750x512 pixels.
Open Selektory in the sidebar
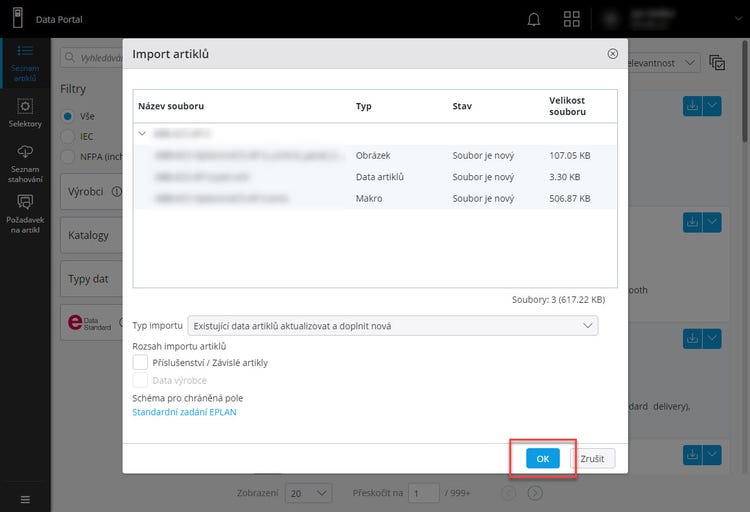pyautogui.click(x=25, y=112)
